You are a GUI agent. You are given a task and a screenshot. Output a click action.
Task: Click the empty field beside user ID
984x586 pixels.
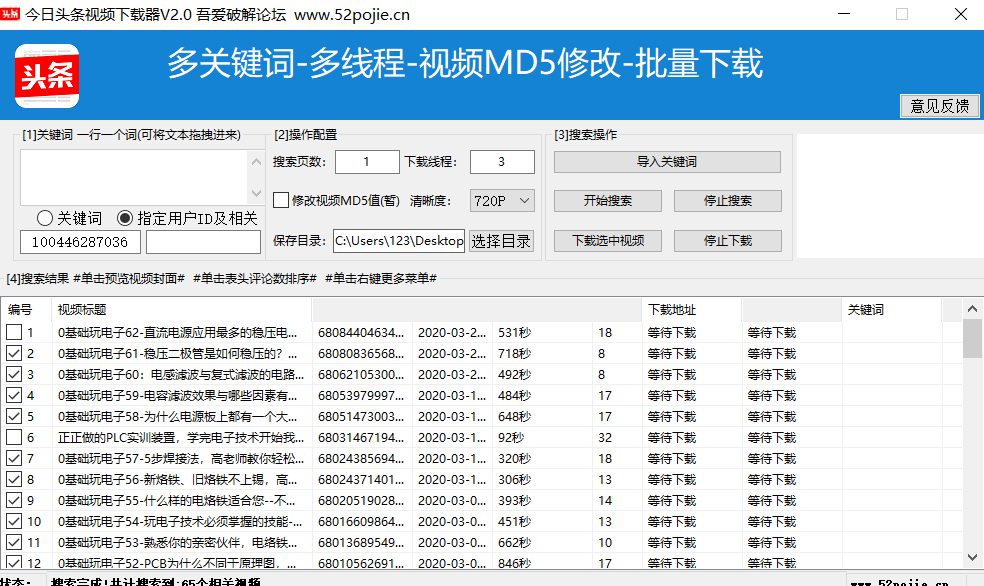[203, 242]
